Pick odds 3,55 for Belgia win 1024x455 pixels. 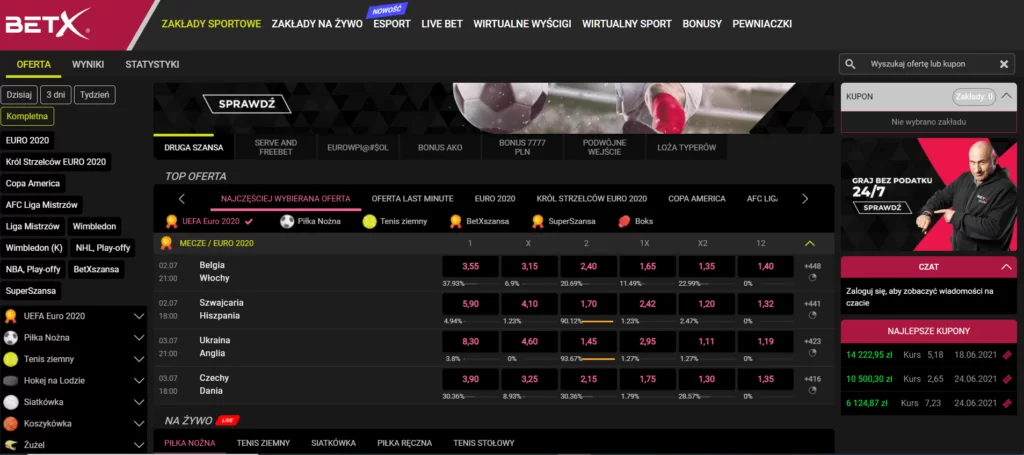pyautogui.click(x=470, y=266)
